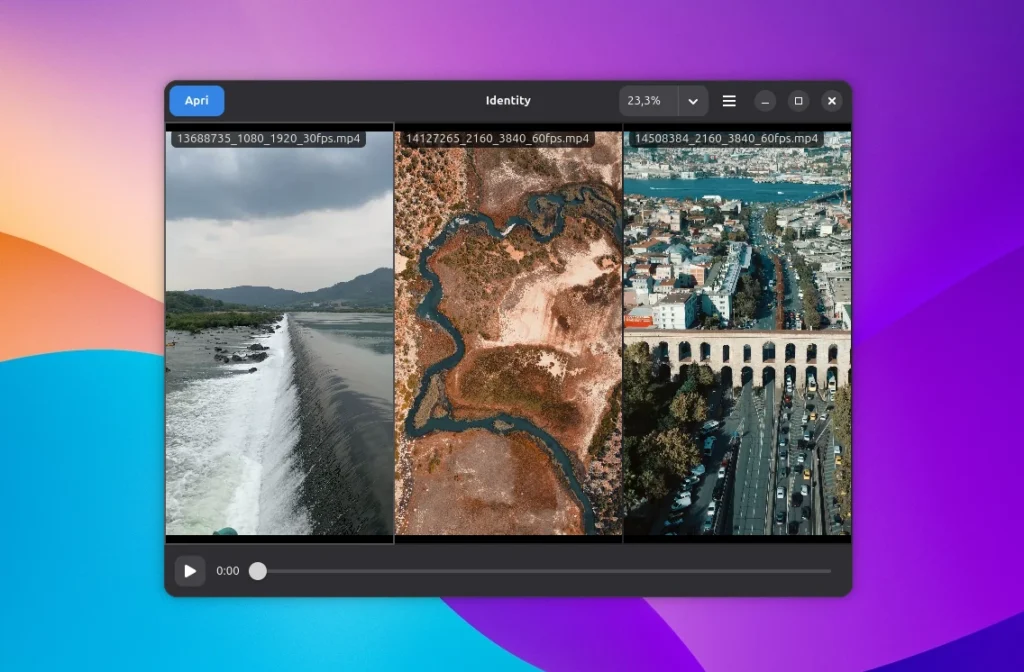The image size is (1024, 672).
Task: Click the vertical divider between first two videos
Action: 394,340
